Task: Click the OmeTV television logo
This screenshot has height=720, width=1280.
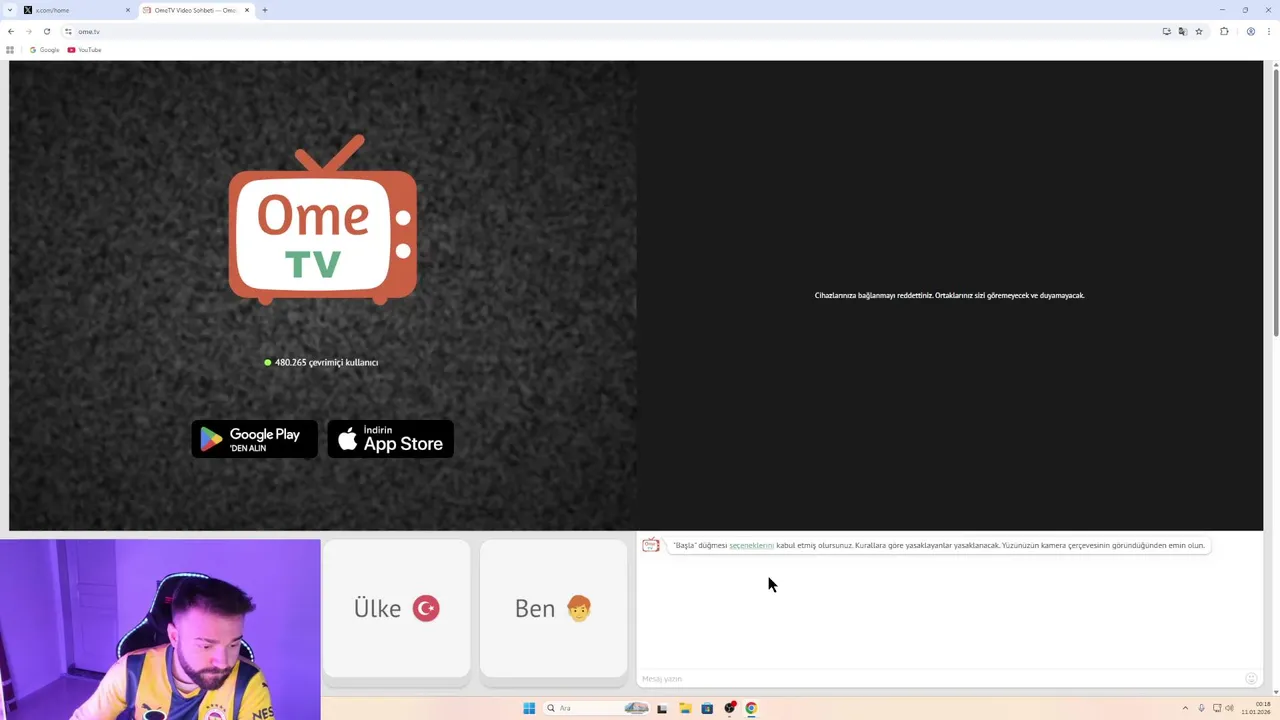Action: [x=323, y=219]
